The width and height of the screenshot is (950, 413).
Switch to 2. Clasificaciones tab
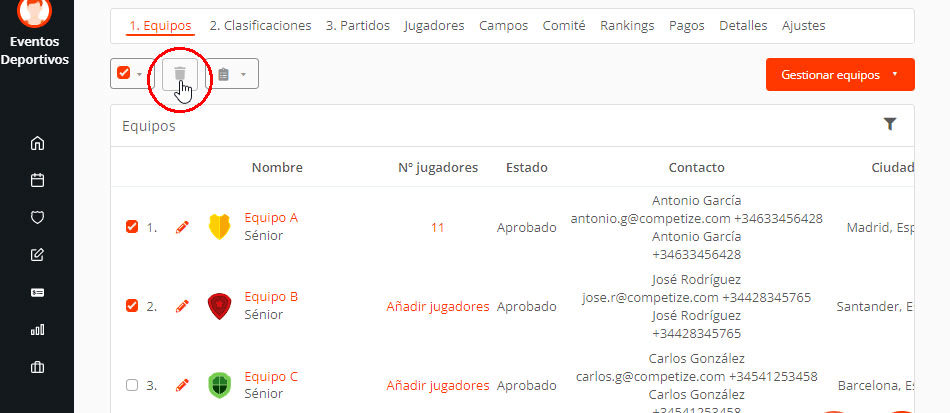point(261,25)
